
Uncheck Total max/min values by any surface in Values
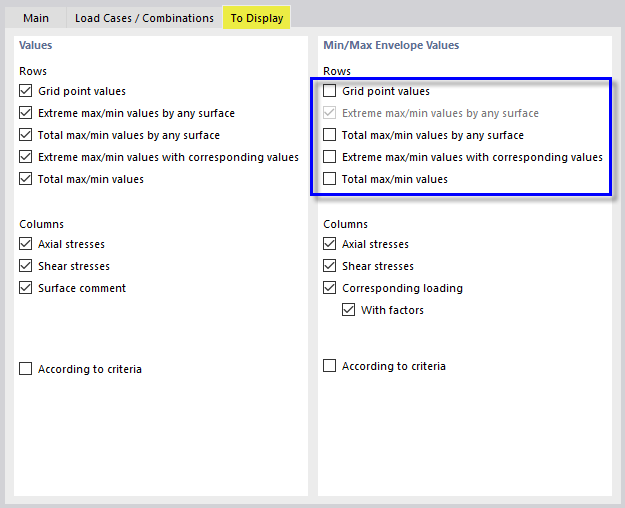point(26,135)
